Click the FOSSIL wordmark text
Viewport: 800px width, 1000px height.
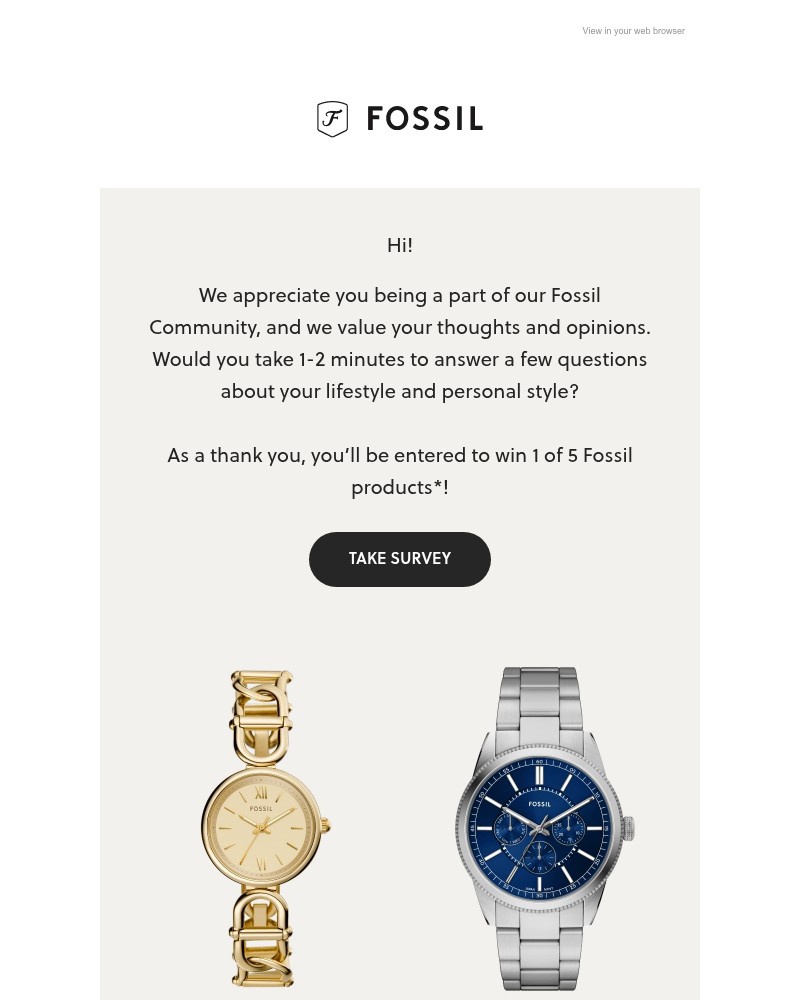point(424,120)
